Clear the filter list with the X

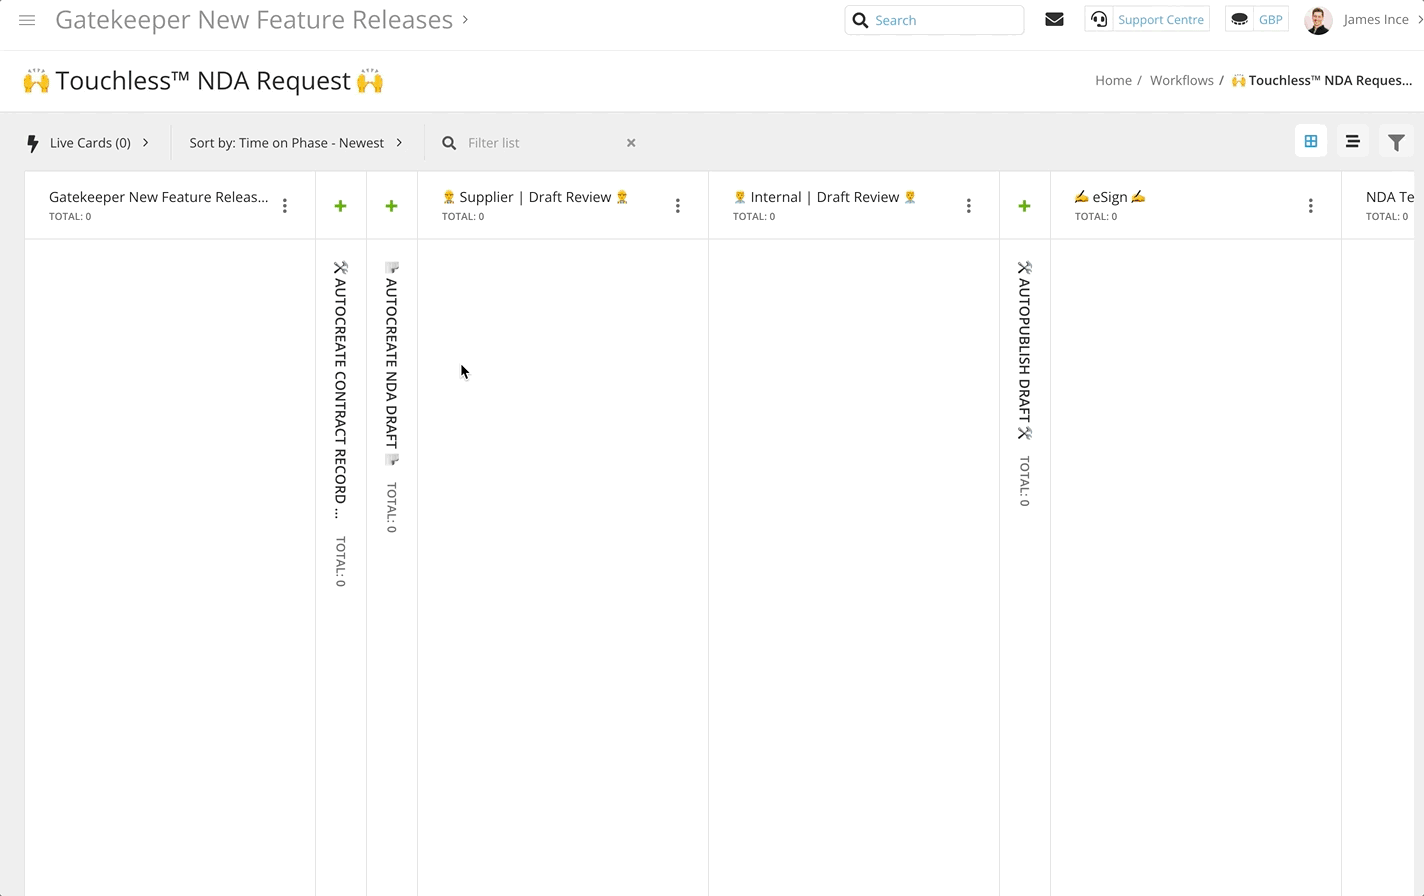coord(631,143)
